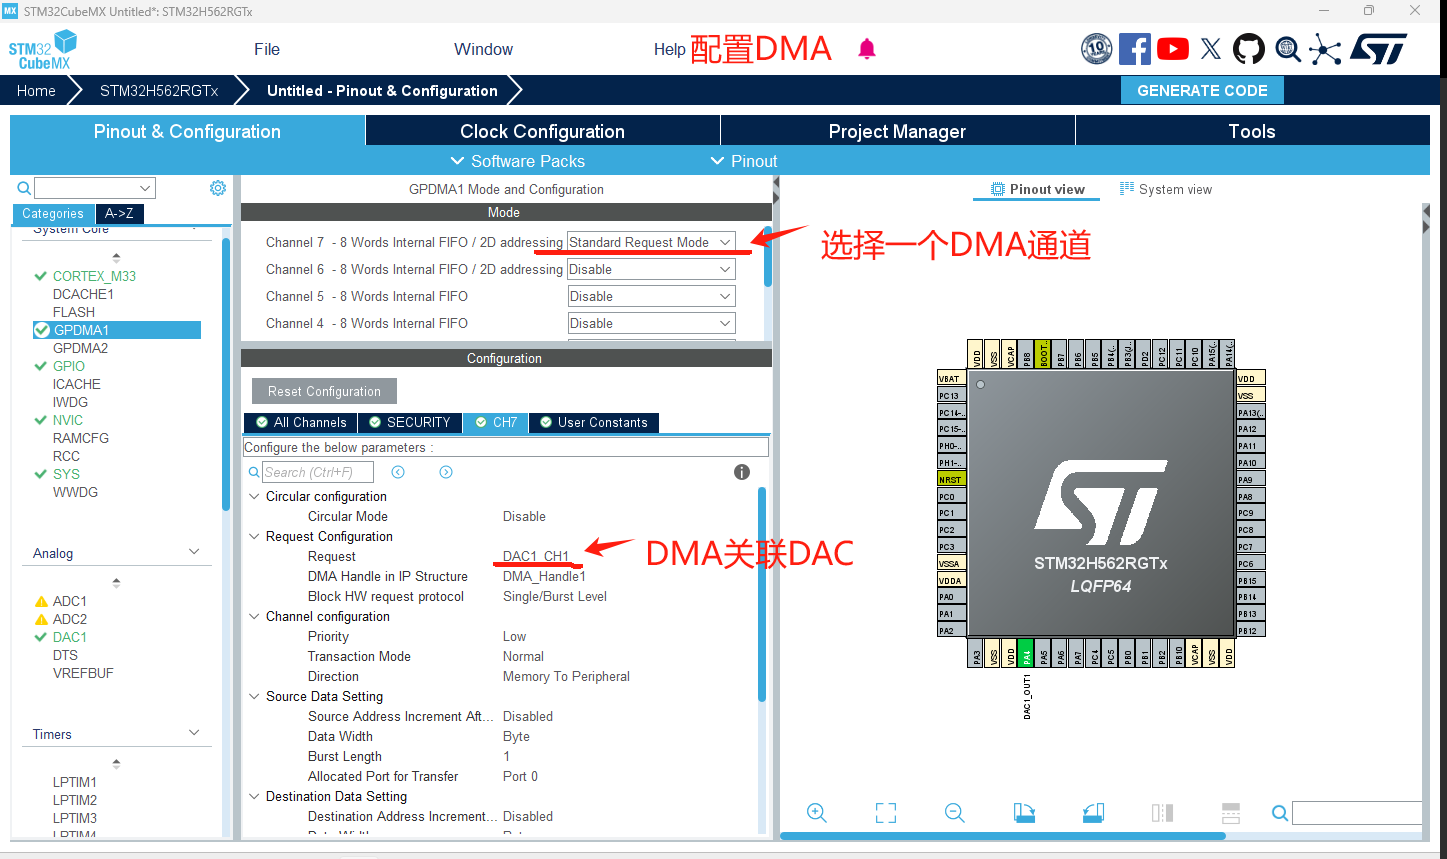Toggle horizontal split view icon
This screenshot has height=859, width=1447.
tap(1231, 813)
